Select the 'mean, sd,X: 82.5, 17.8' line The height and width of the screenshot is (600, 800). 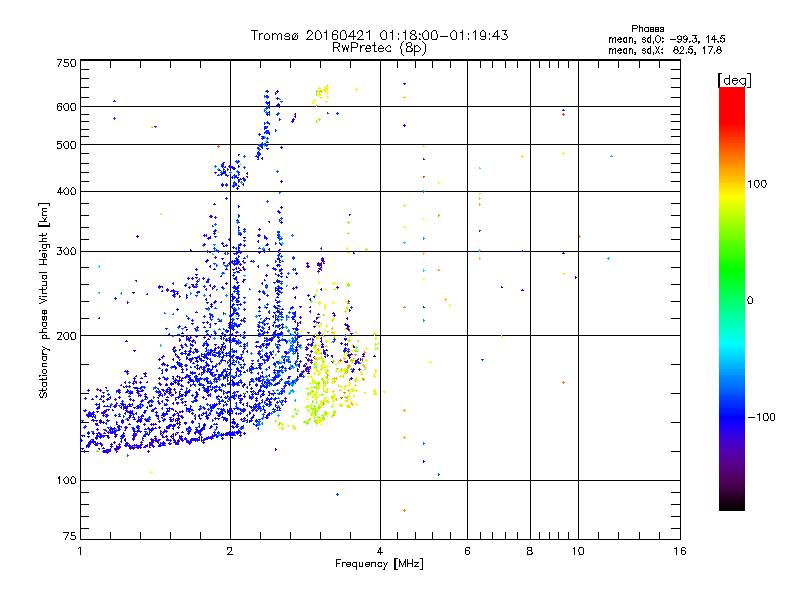[665, 50]
